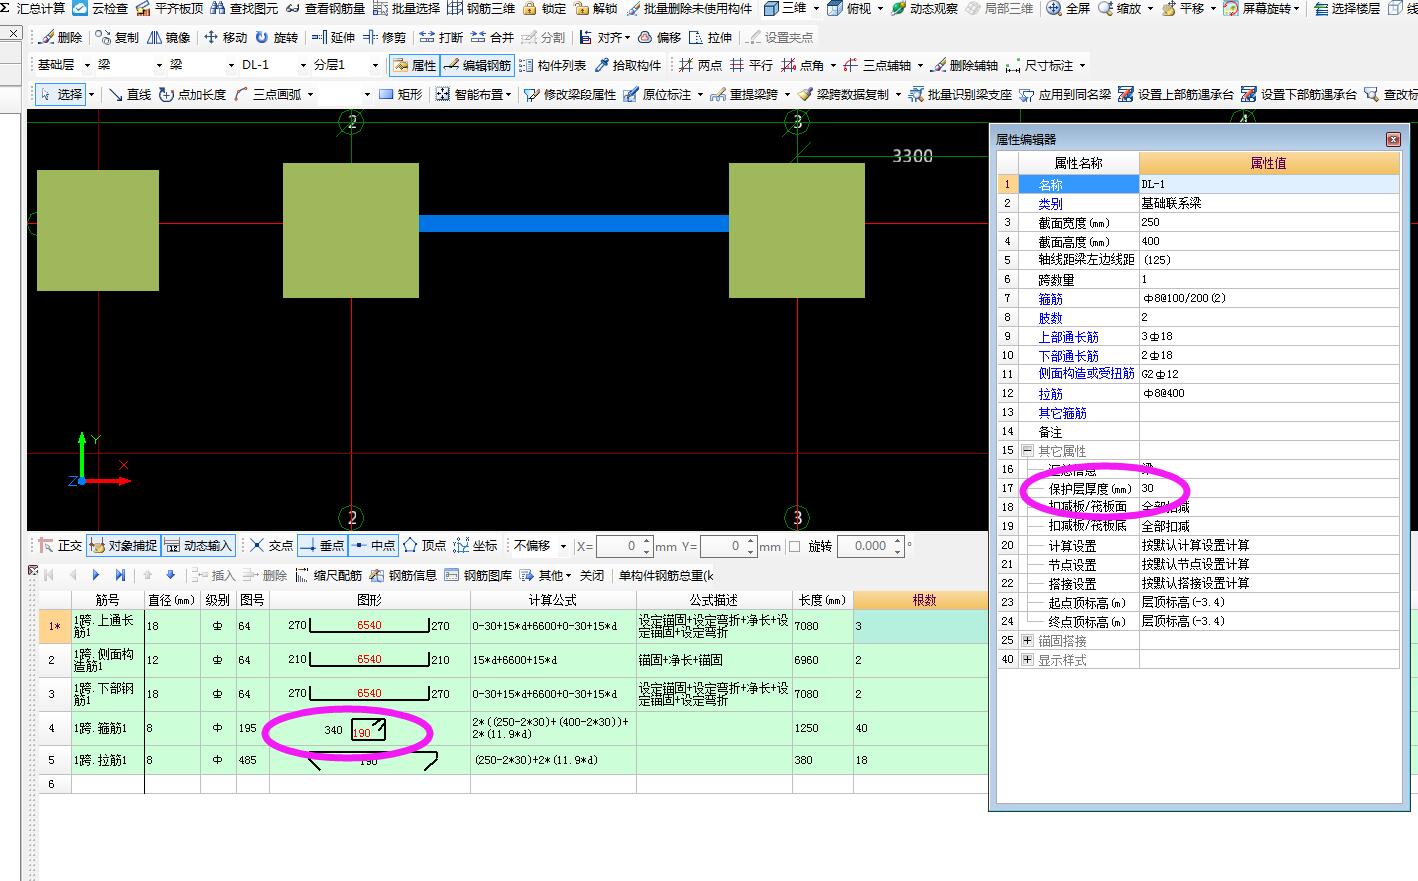Screen dimensions: 1418x881
Task: Open 钢筋图库 rebar shape library
Action: pyautogui.click(x=478, y=575)
